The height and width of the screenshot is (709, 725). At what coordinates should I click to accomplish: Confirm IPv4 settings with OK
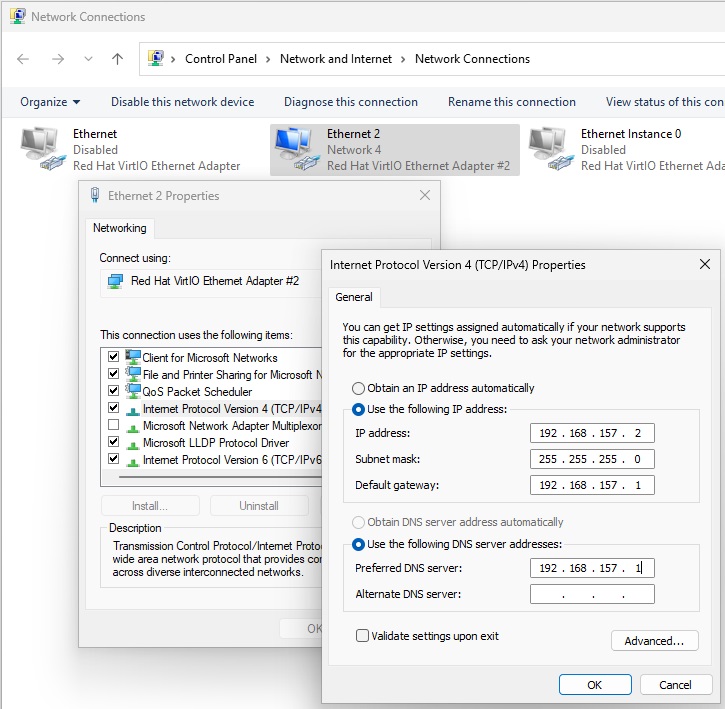pyautogui.click(x=595, y=684)
